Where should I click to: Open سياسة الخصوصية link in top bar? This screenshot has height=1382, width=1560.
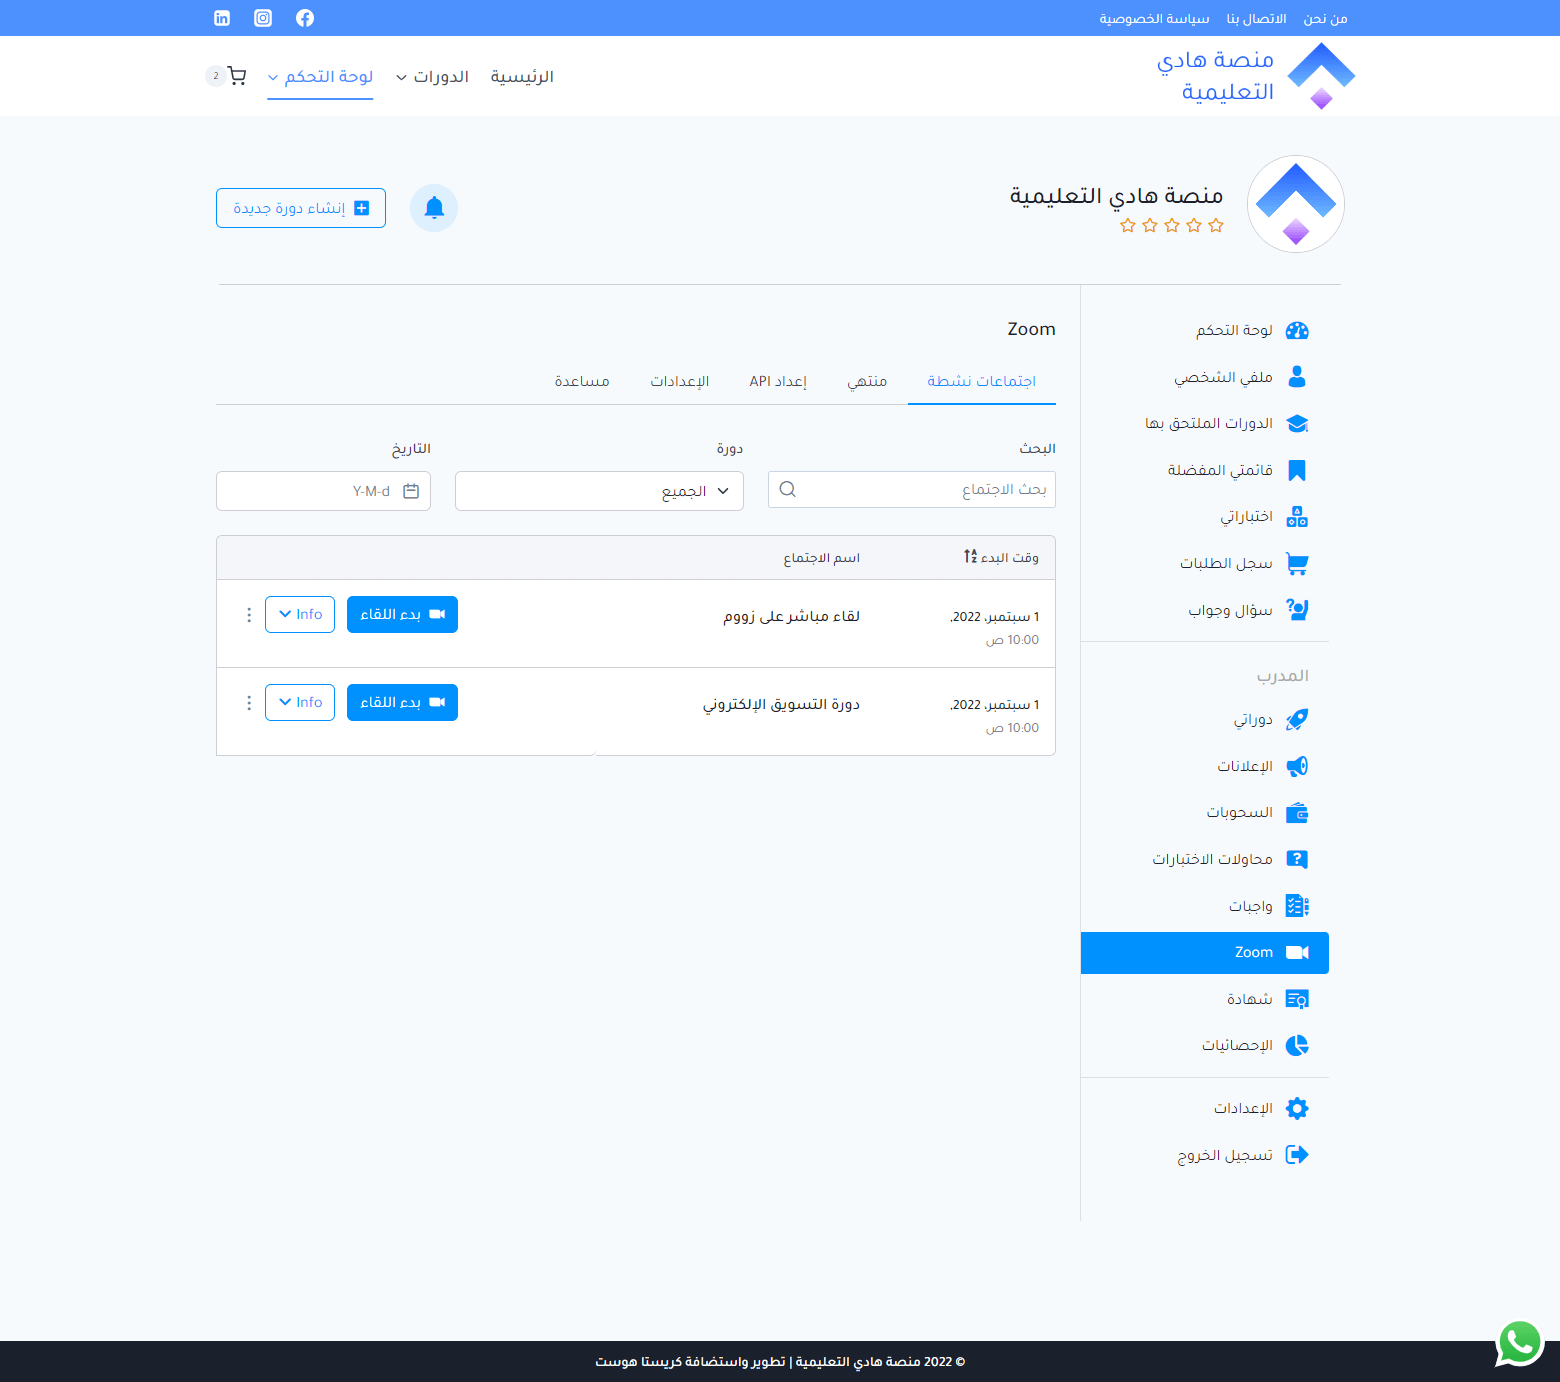tap(1155, 19)
